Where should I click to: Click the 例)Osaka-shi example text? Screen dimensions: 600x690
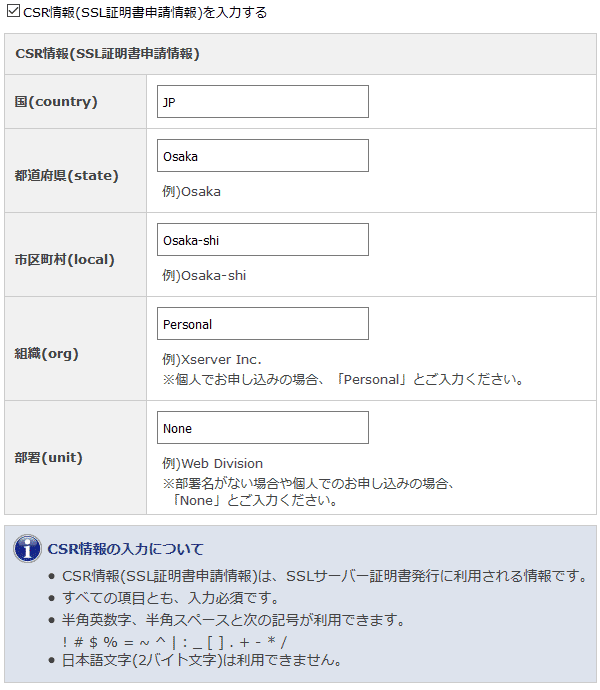(204, 276)
